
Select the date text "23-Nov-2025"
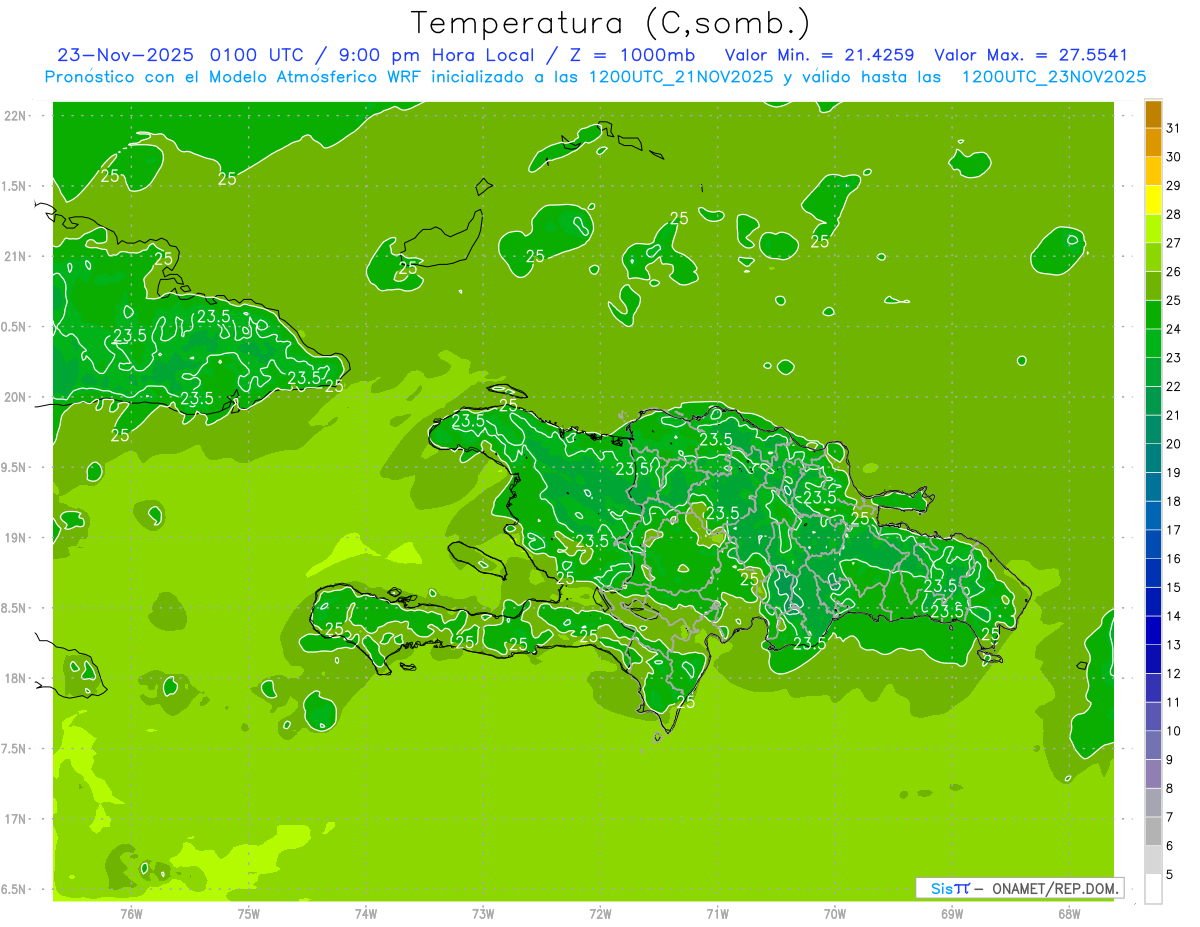126,55
